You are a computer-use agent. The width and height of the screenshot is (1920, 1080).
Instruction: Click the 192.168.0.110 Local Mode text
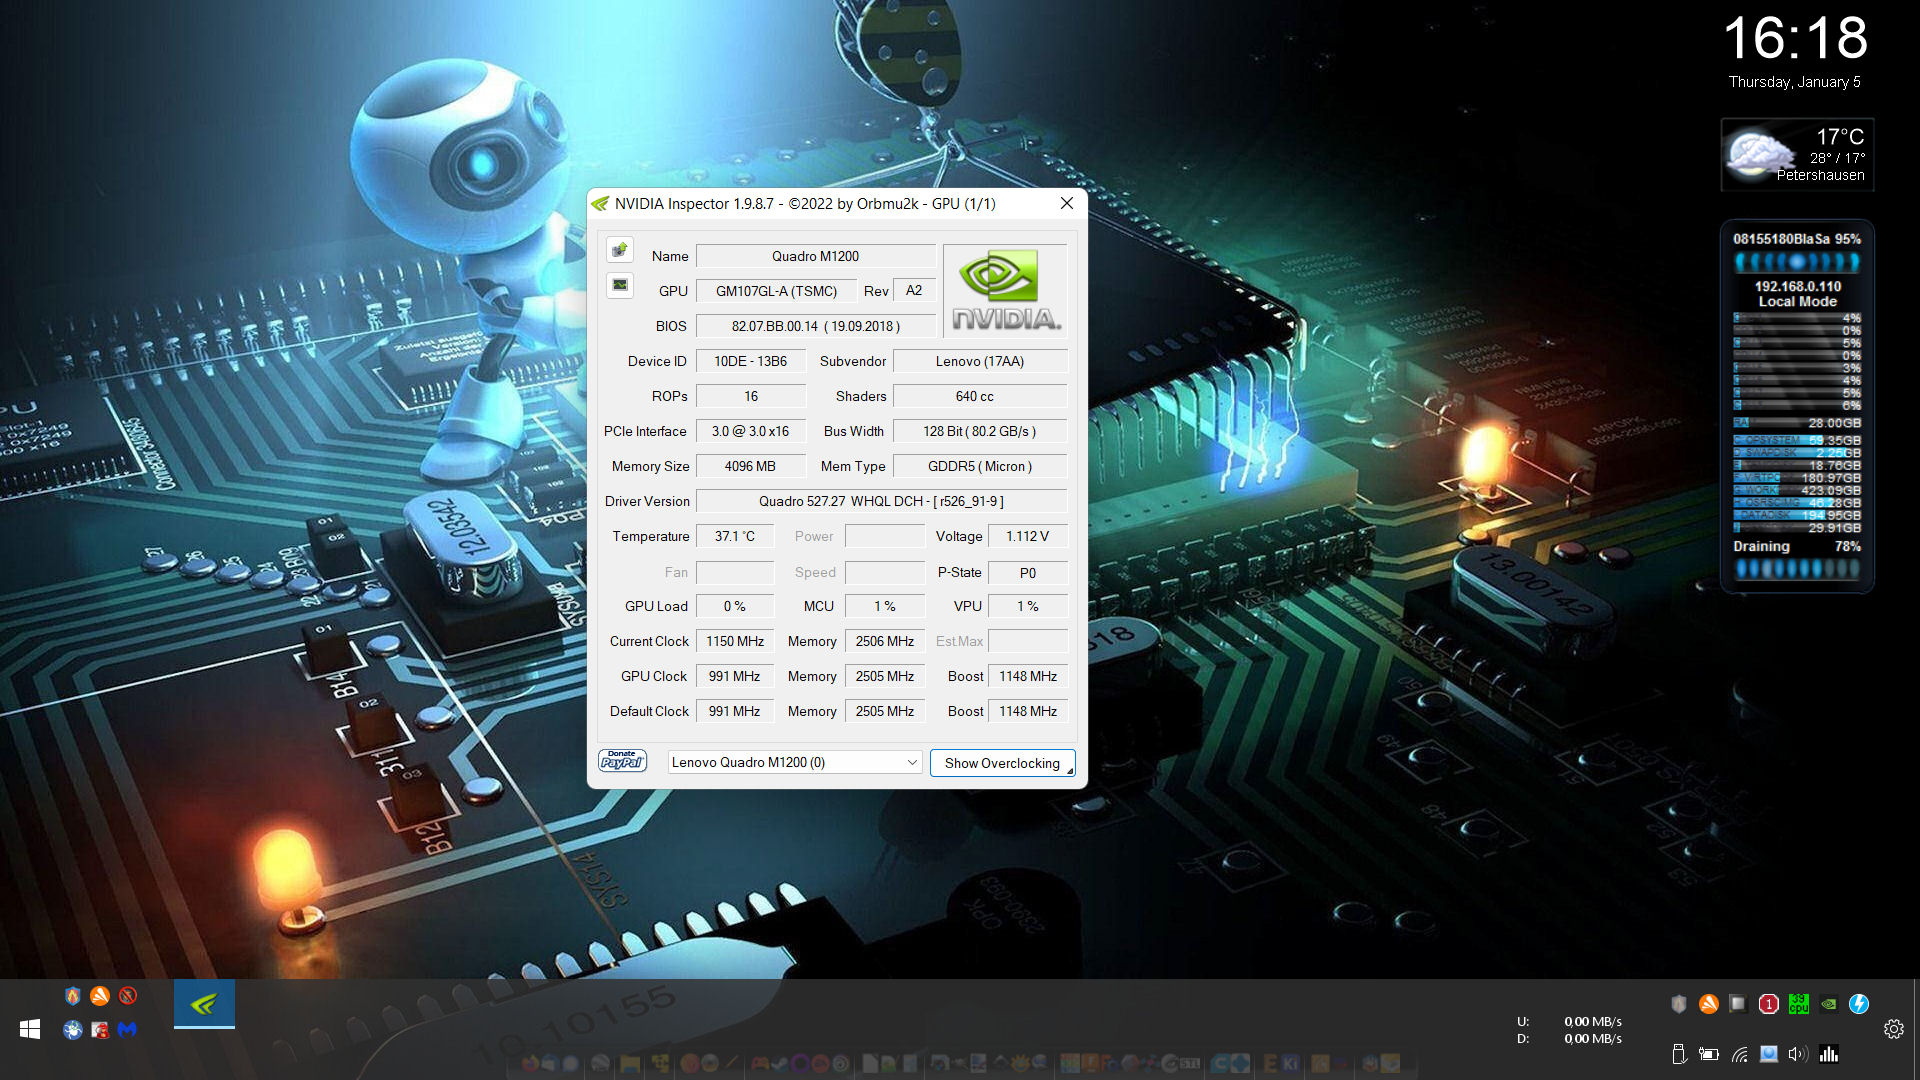[x=1798, y=293]
